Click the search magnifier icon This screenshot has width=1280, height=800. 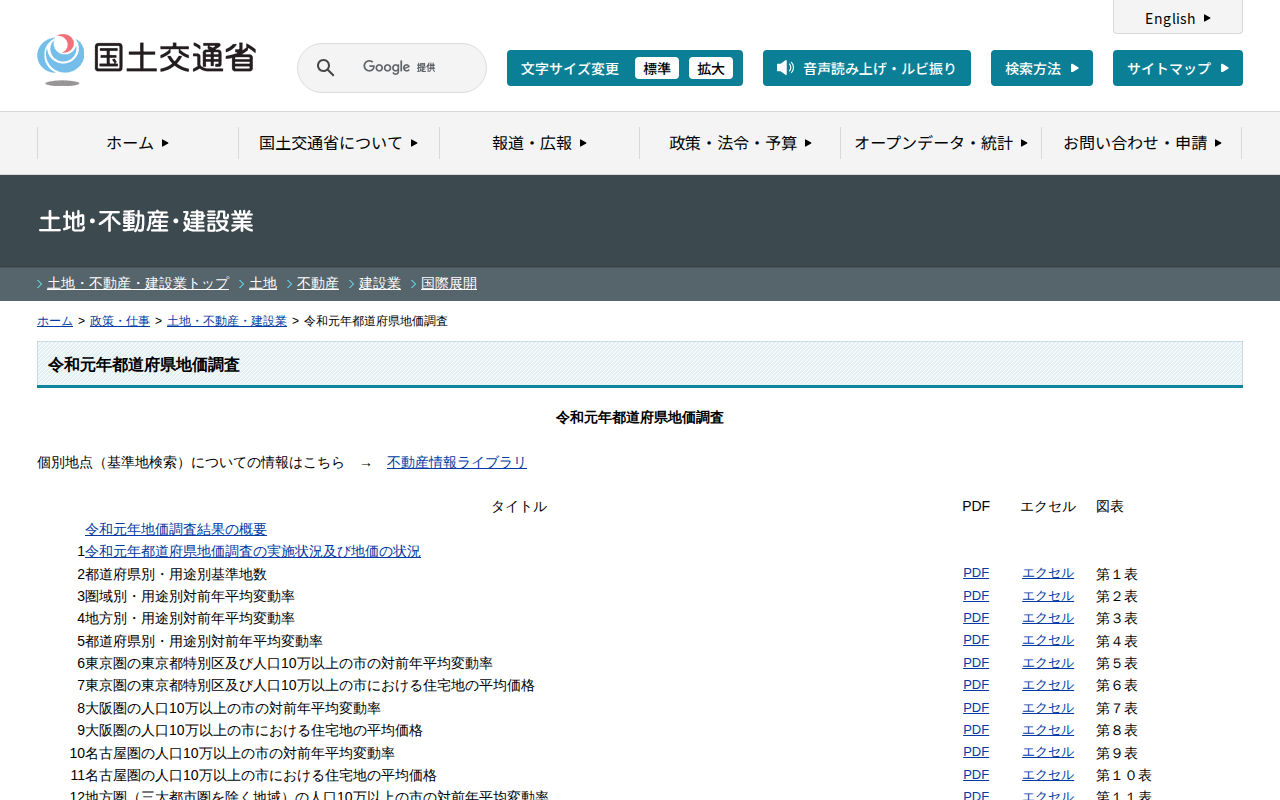[326, 68]
